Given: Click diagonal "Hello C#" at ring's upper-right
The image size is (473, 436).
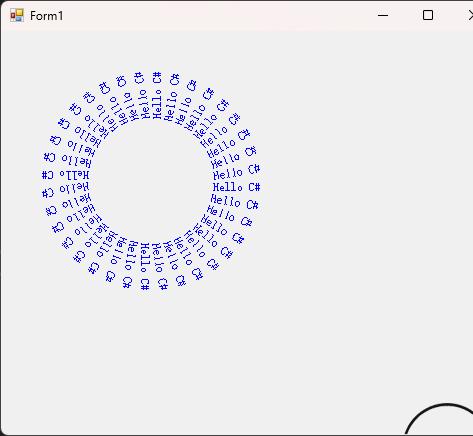Looking at the screenshot, I should (212, 119).
